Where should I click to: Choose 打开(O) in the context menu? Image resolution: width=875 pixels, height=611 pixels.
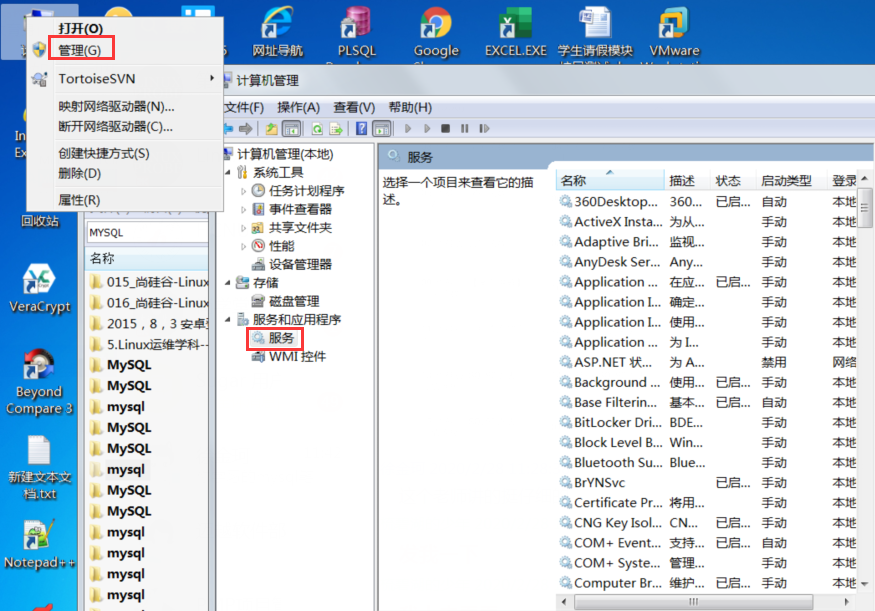(x=81, y=28)
